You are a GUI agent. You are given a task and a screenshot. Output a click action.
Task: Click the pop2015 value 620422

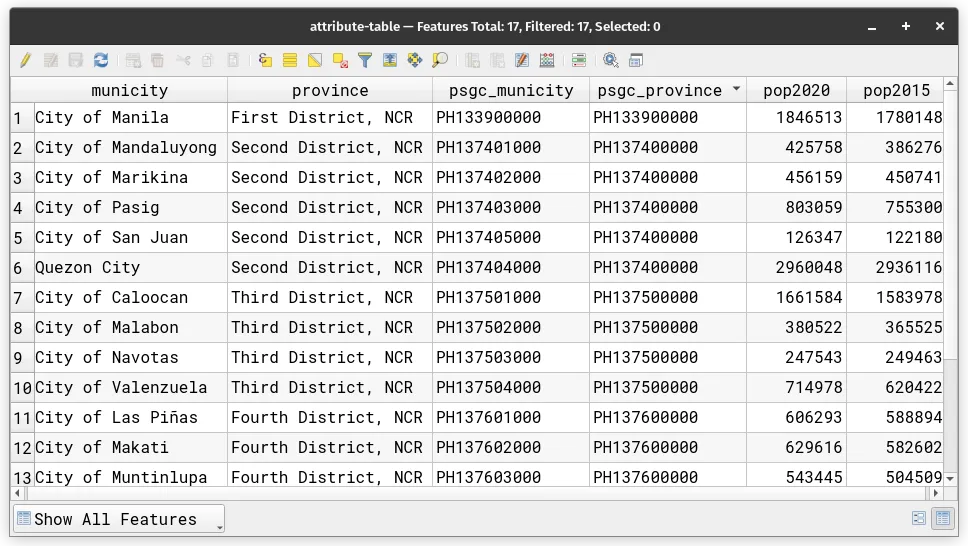point(895,388)
